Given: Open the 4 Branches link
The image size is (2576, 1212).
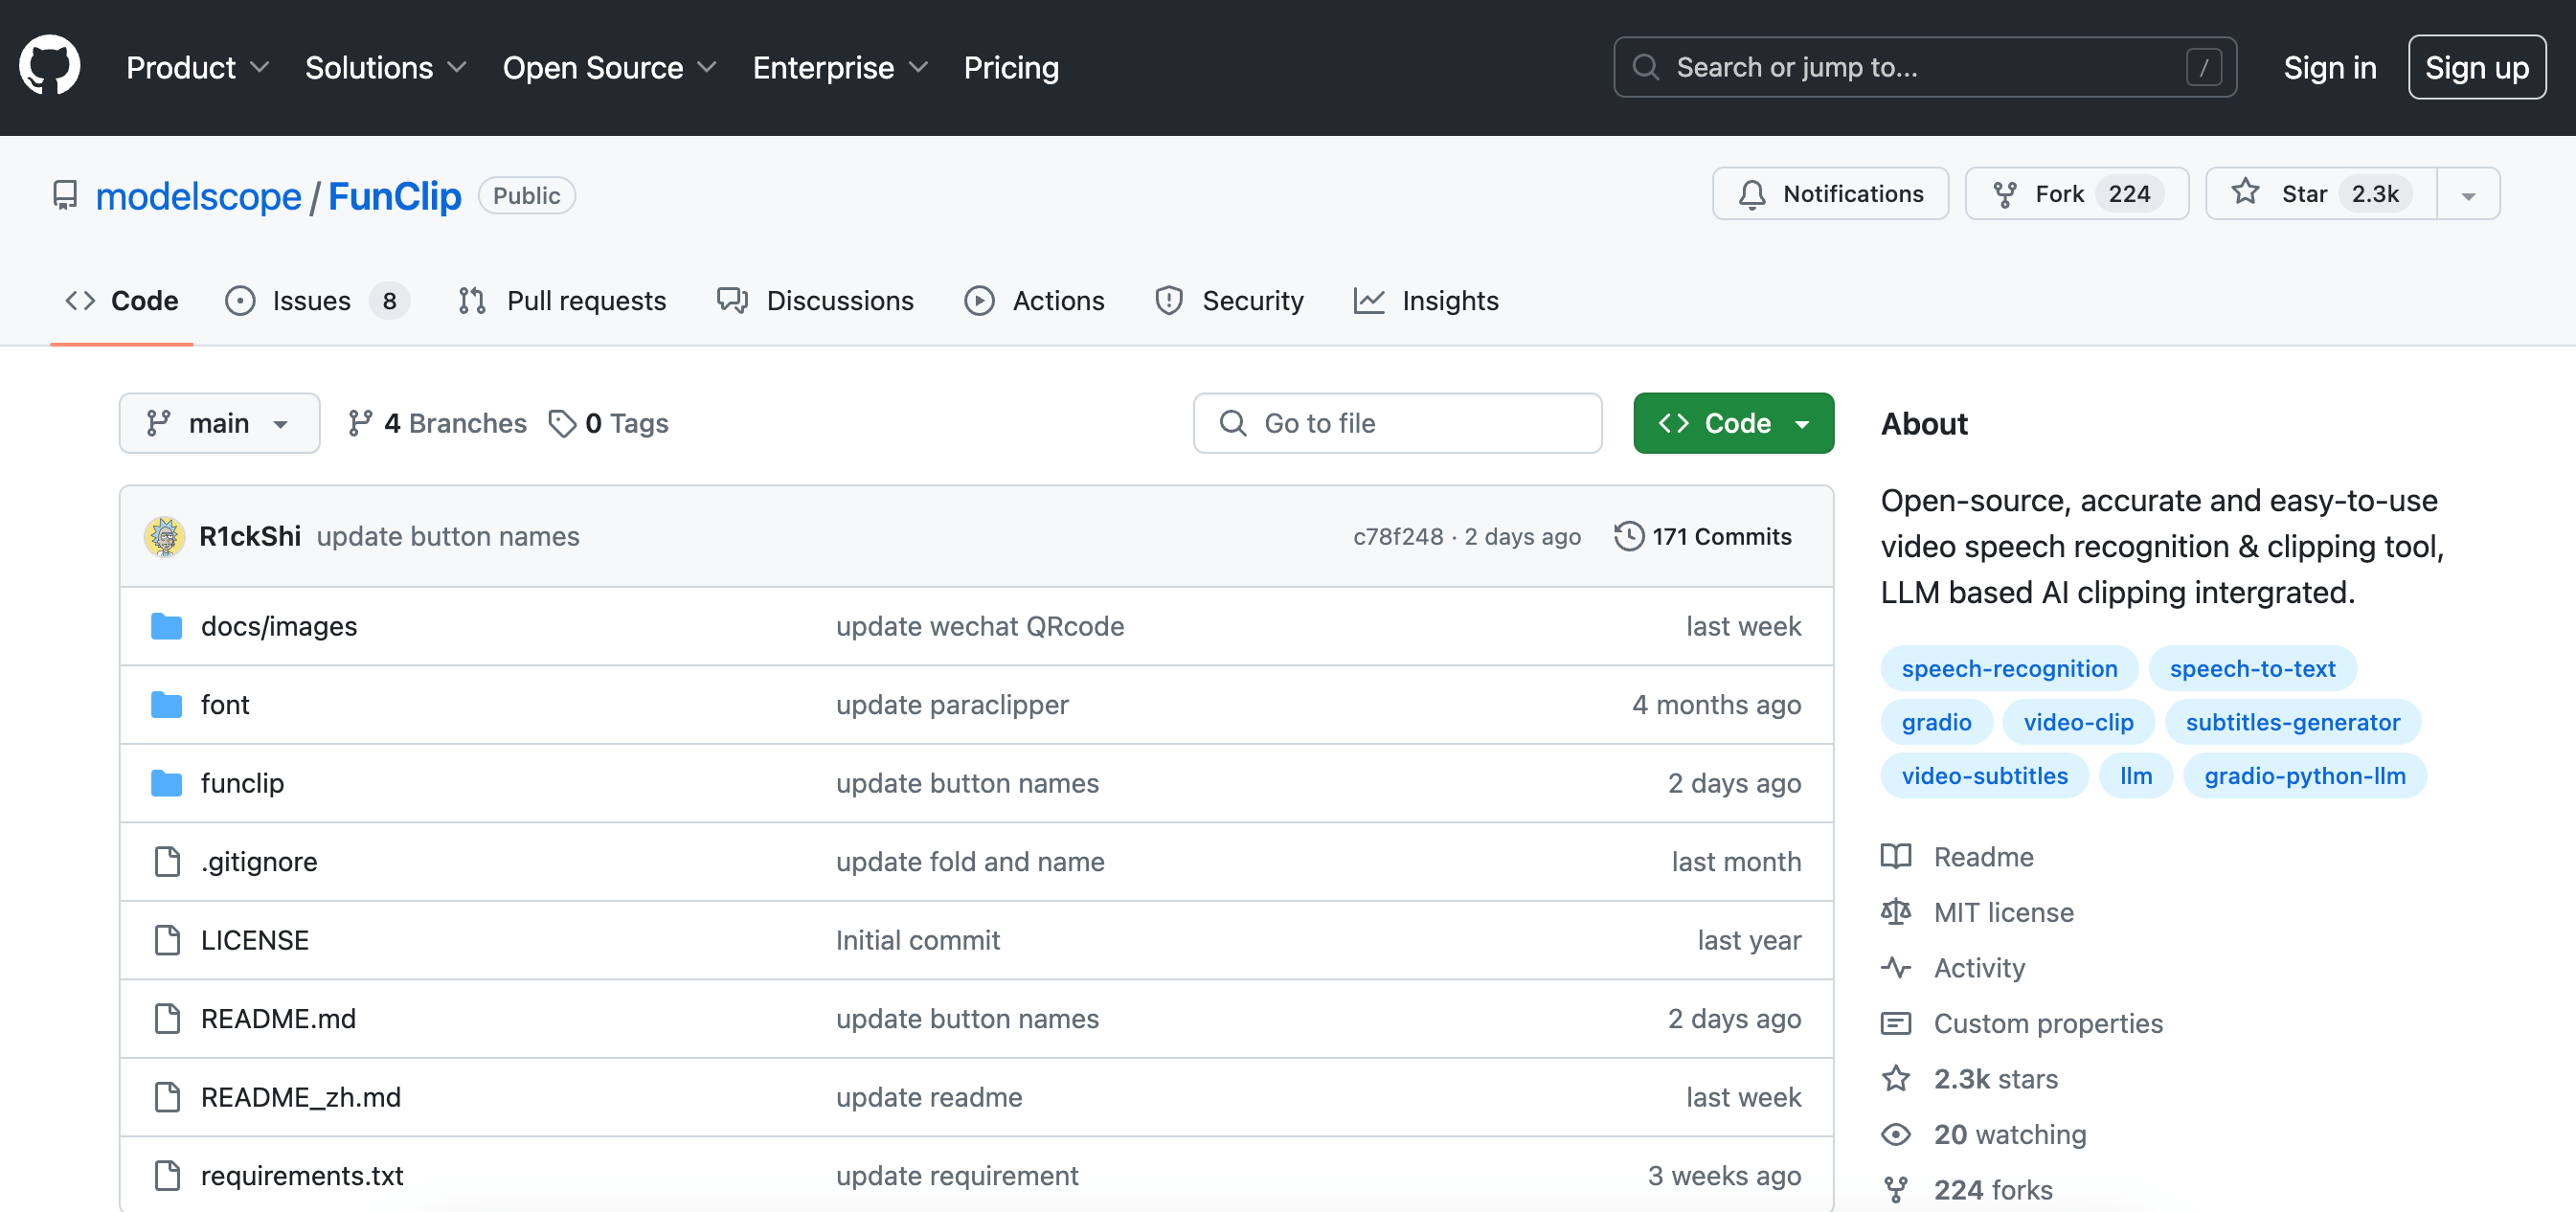Looking at the screenshot, I should click(437, 423).
